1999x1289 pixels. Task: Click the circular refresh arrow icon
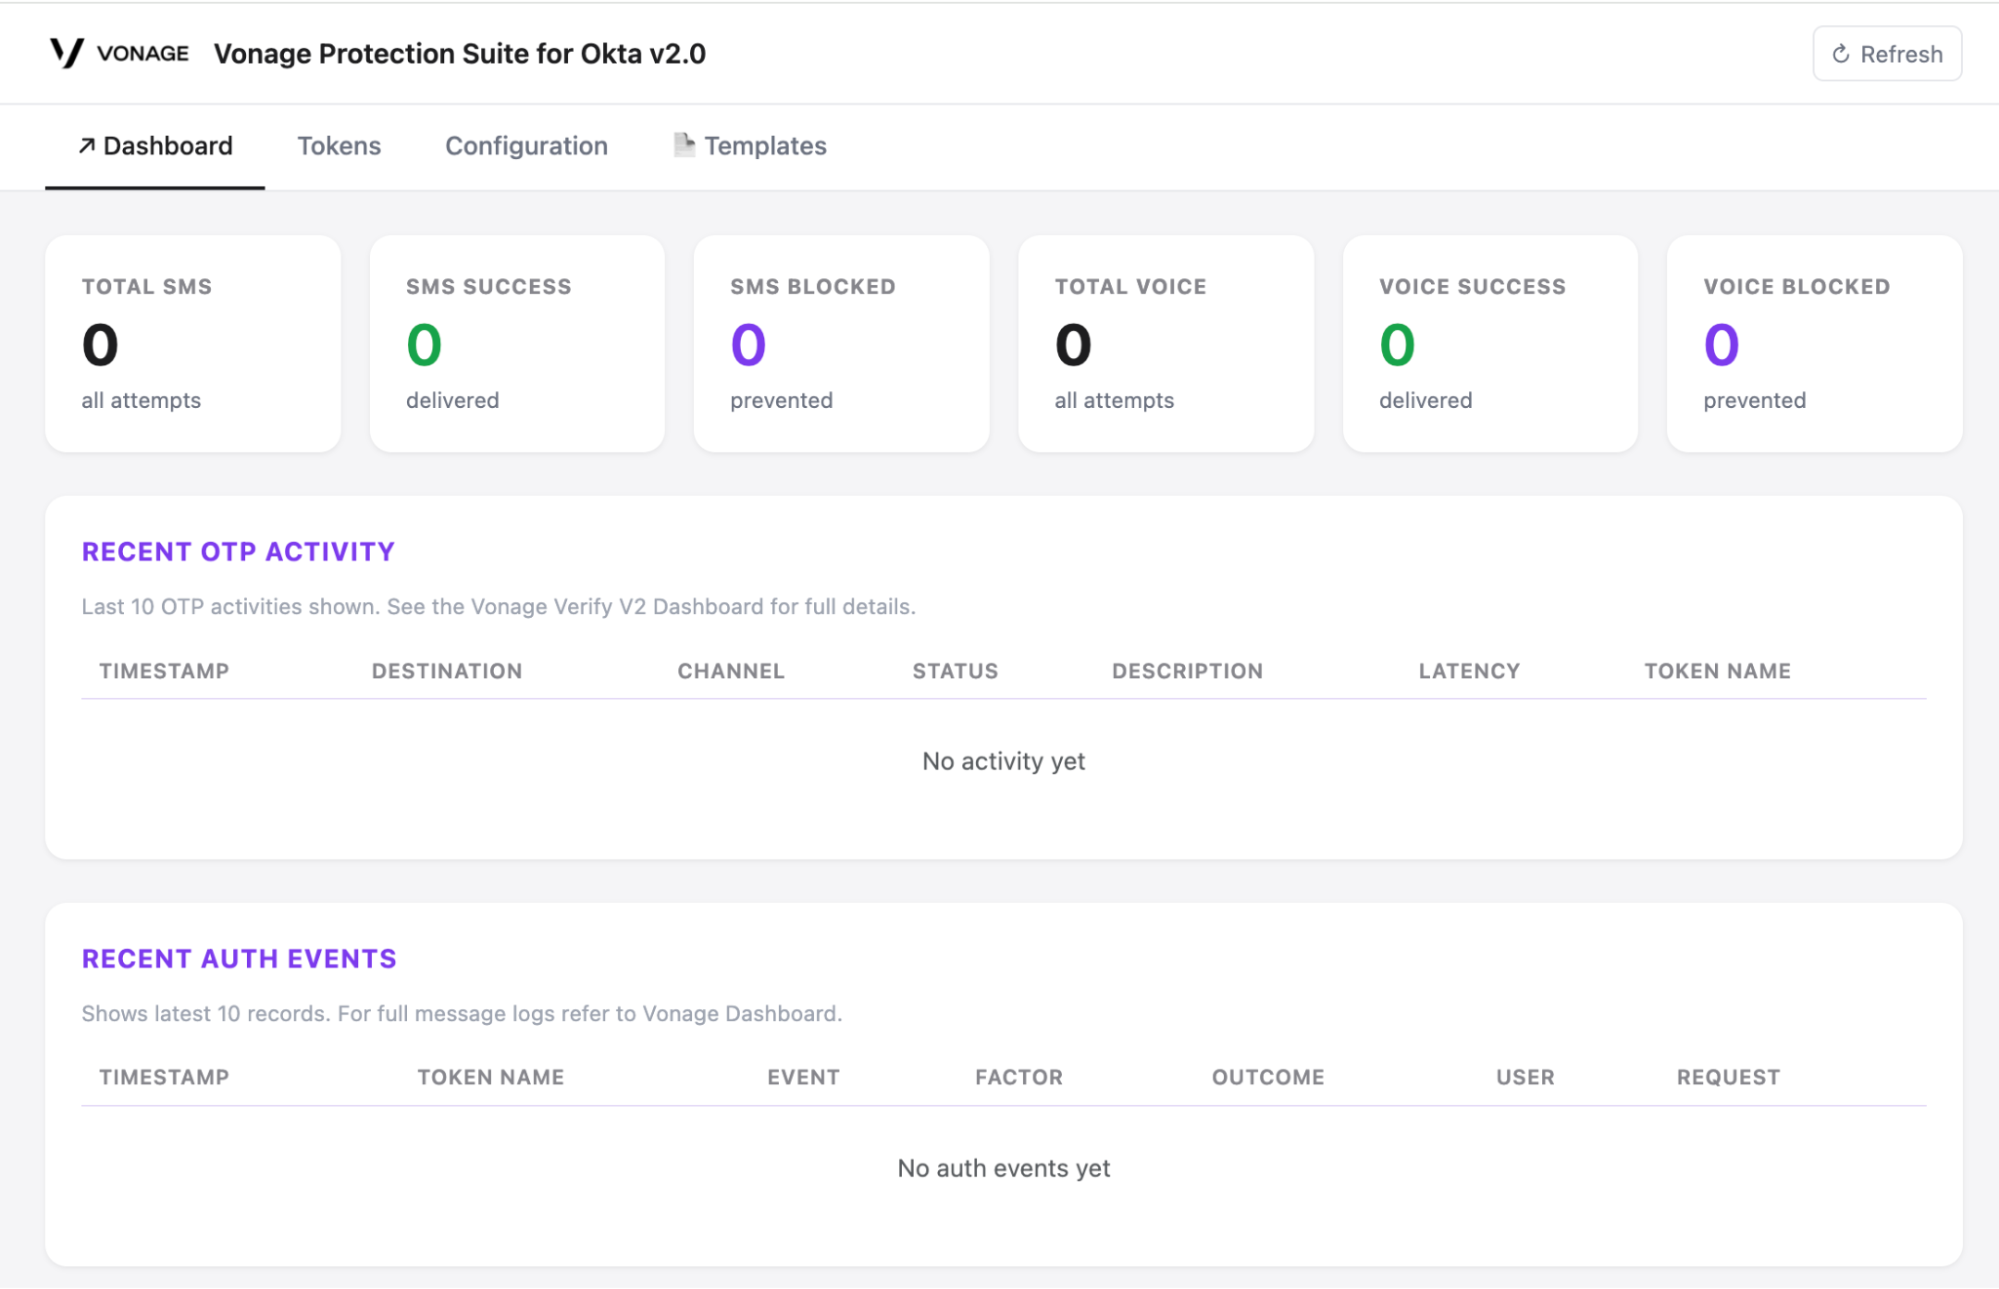click(x=1840, y=54)
